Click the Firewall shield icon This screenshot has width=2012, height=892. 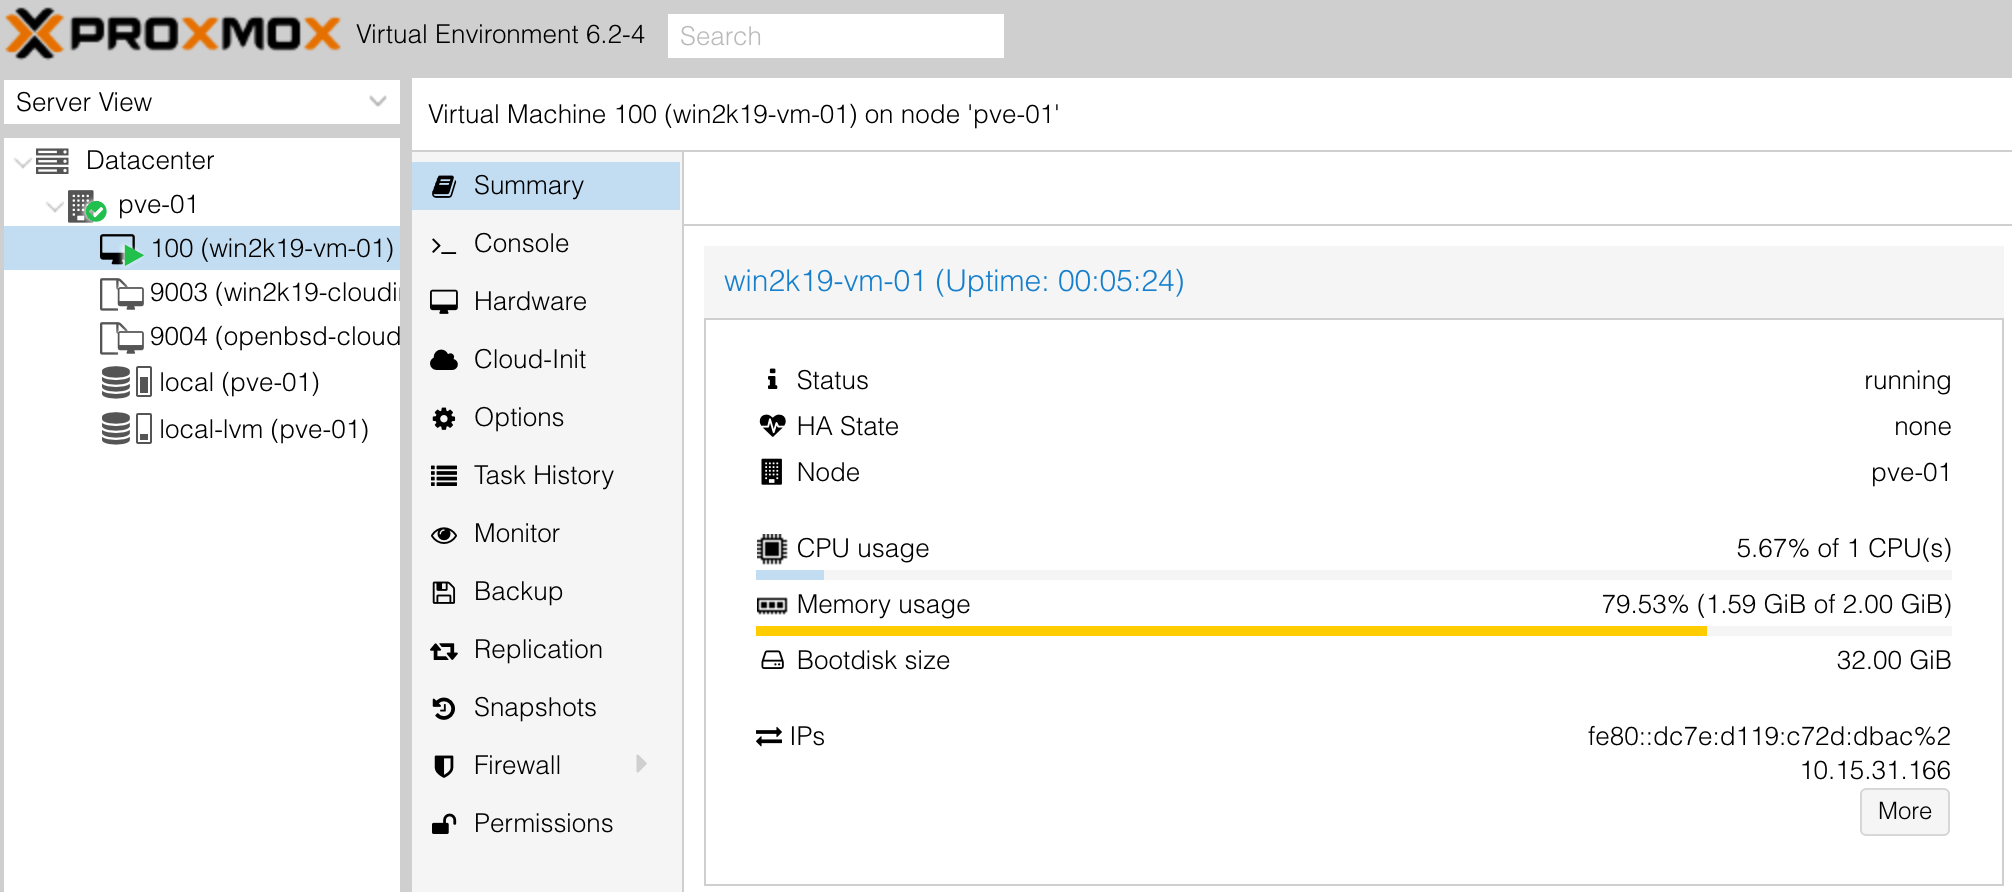[444, 766]
